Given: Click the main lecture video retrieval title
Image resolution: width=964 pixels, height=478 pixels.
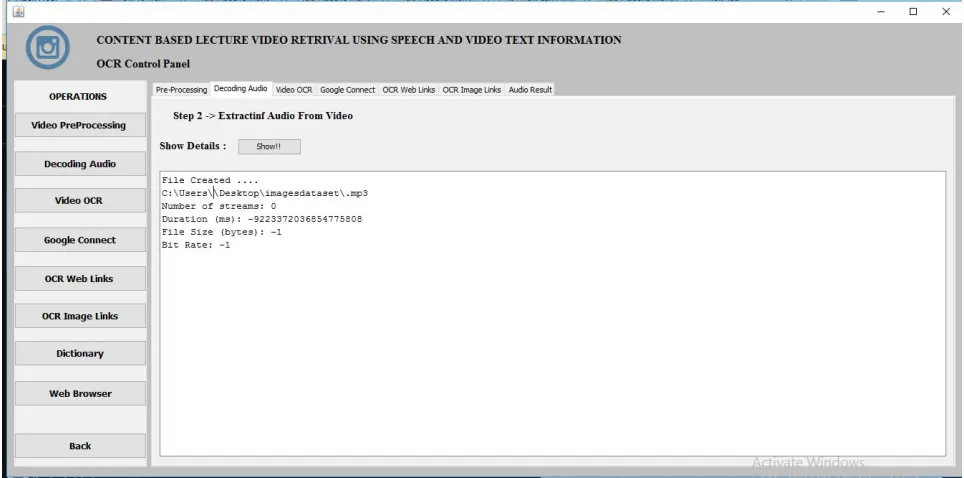Looking at the screenshot, I should [359, 40].
